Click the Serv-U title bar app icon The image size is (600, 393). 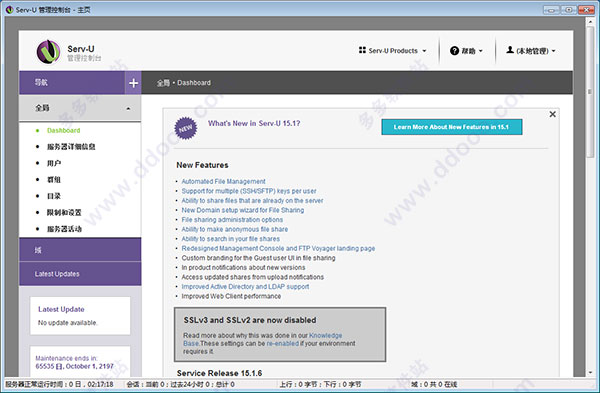[9, 10]
